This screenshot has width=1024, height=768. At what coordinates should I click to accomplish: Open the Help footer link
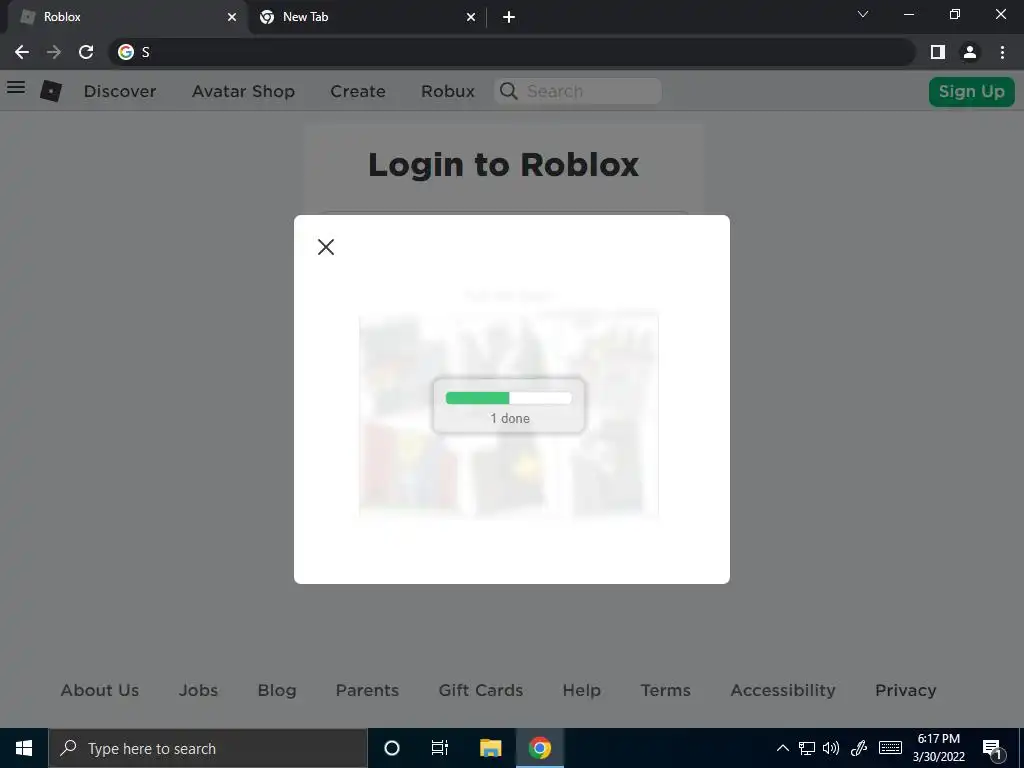tap(582, 690)
